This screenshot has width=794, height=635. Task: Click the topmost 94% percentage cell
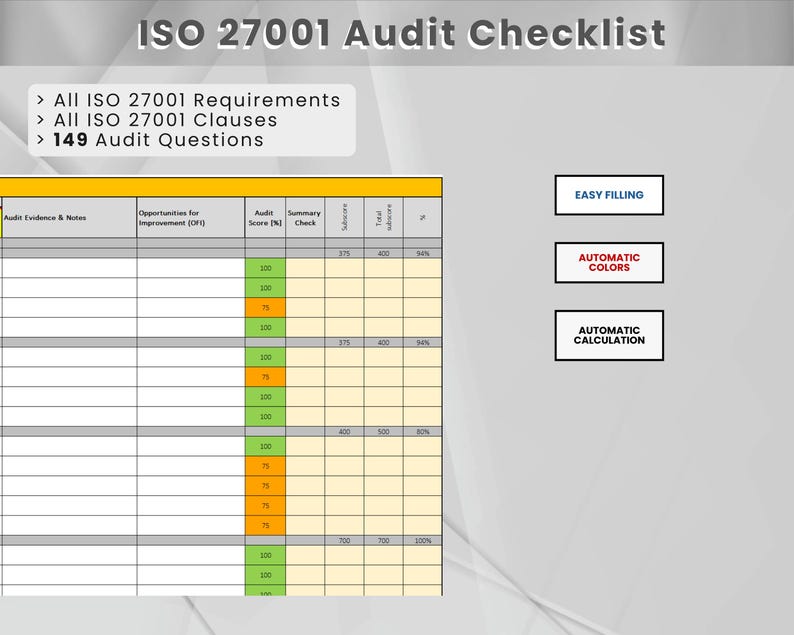pyautogui.click(x=423, y=253)
